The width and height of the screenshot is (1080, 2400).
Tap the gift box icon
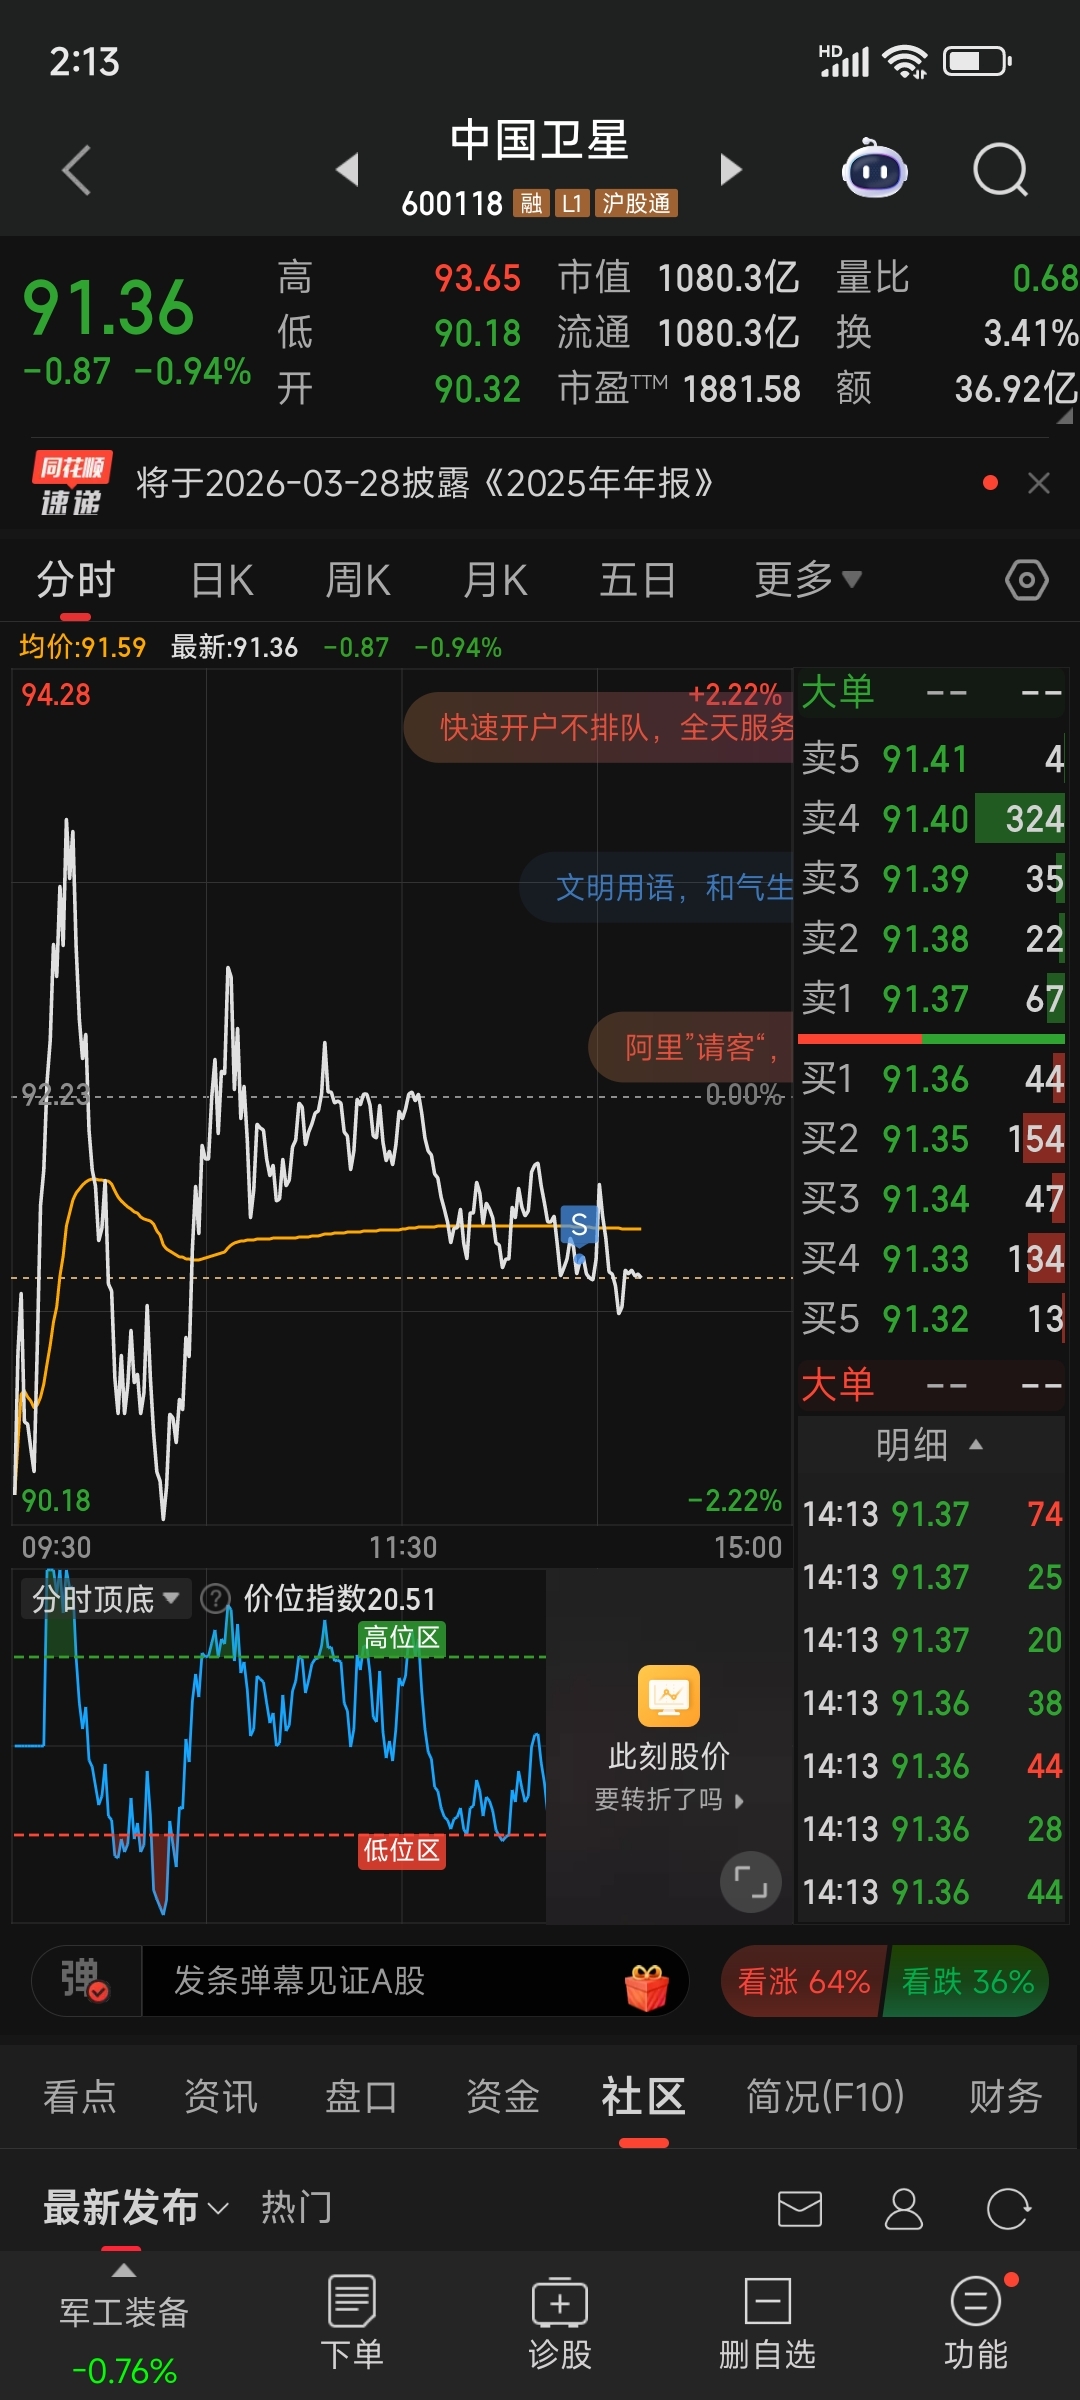(x=647, y=1986)
